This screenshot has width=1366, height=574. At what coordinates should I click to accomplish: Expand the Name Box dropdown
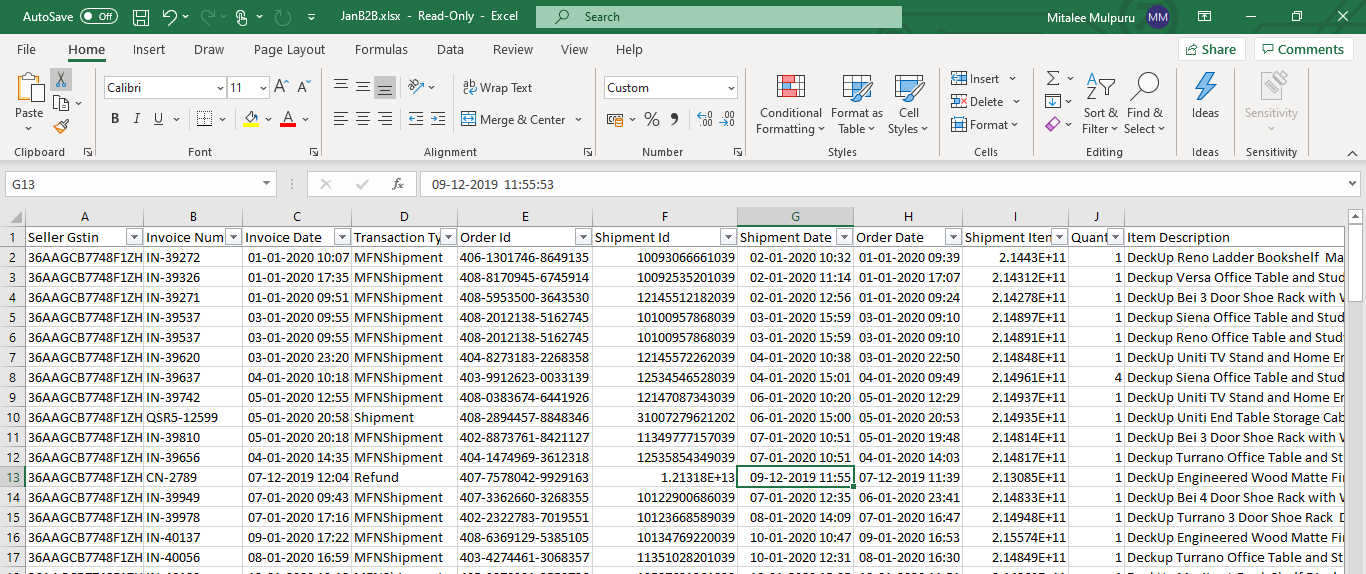coord(266,184)
